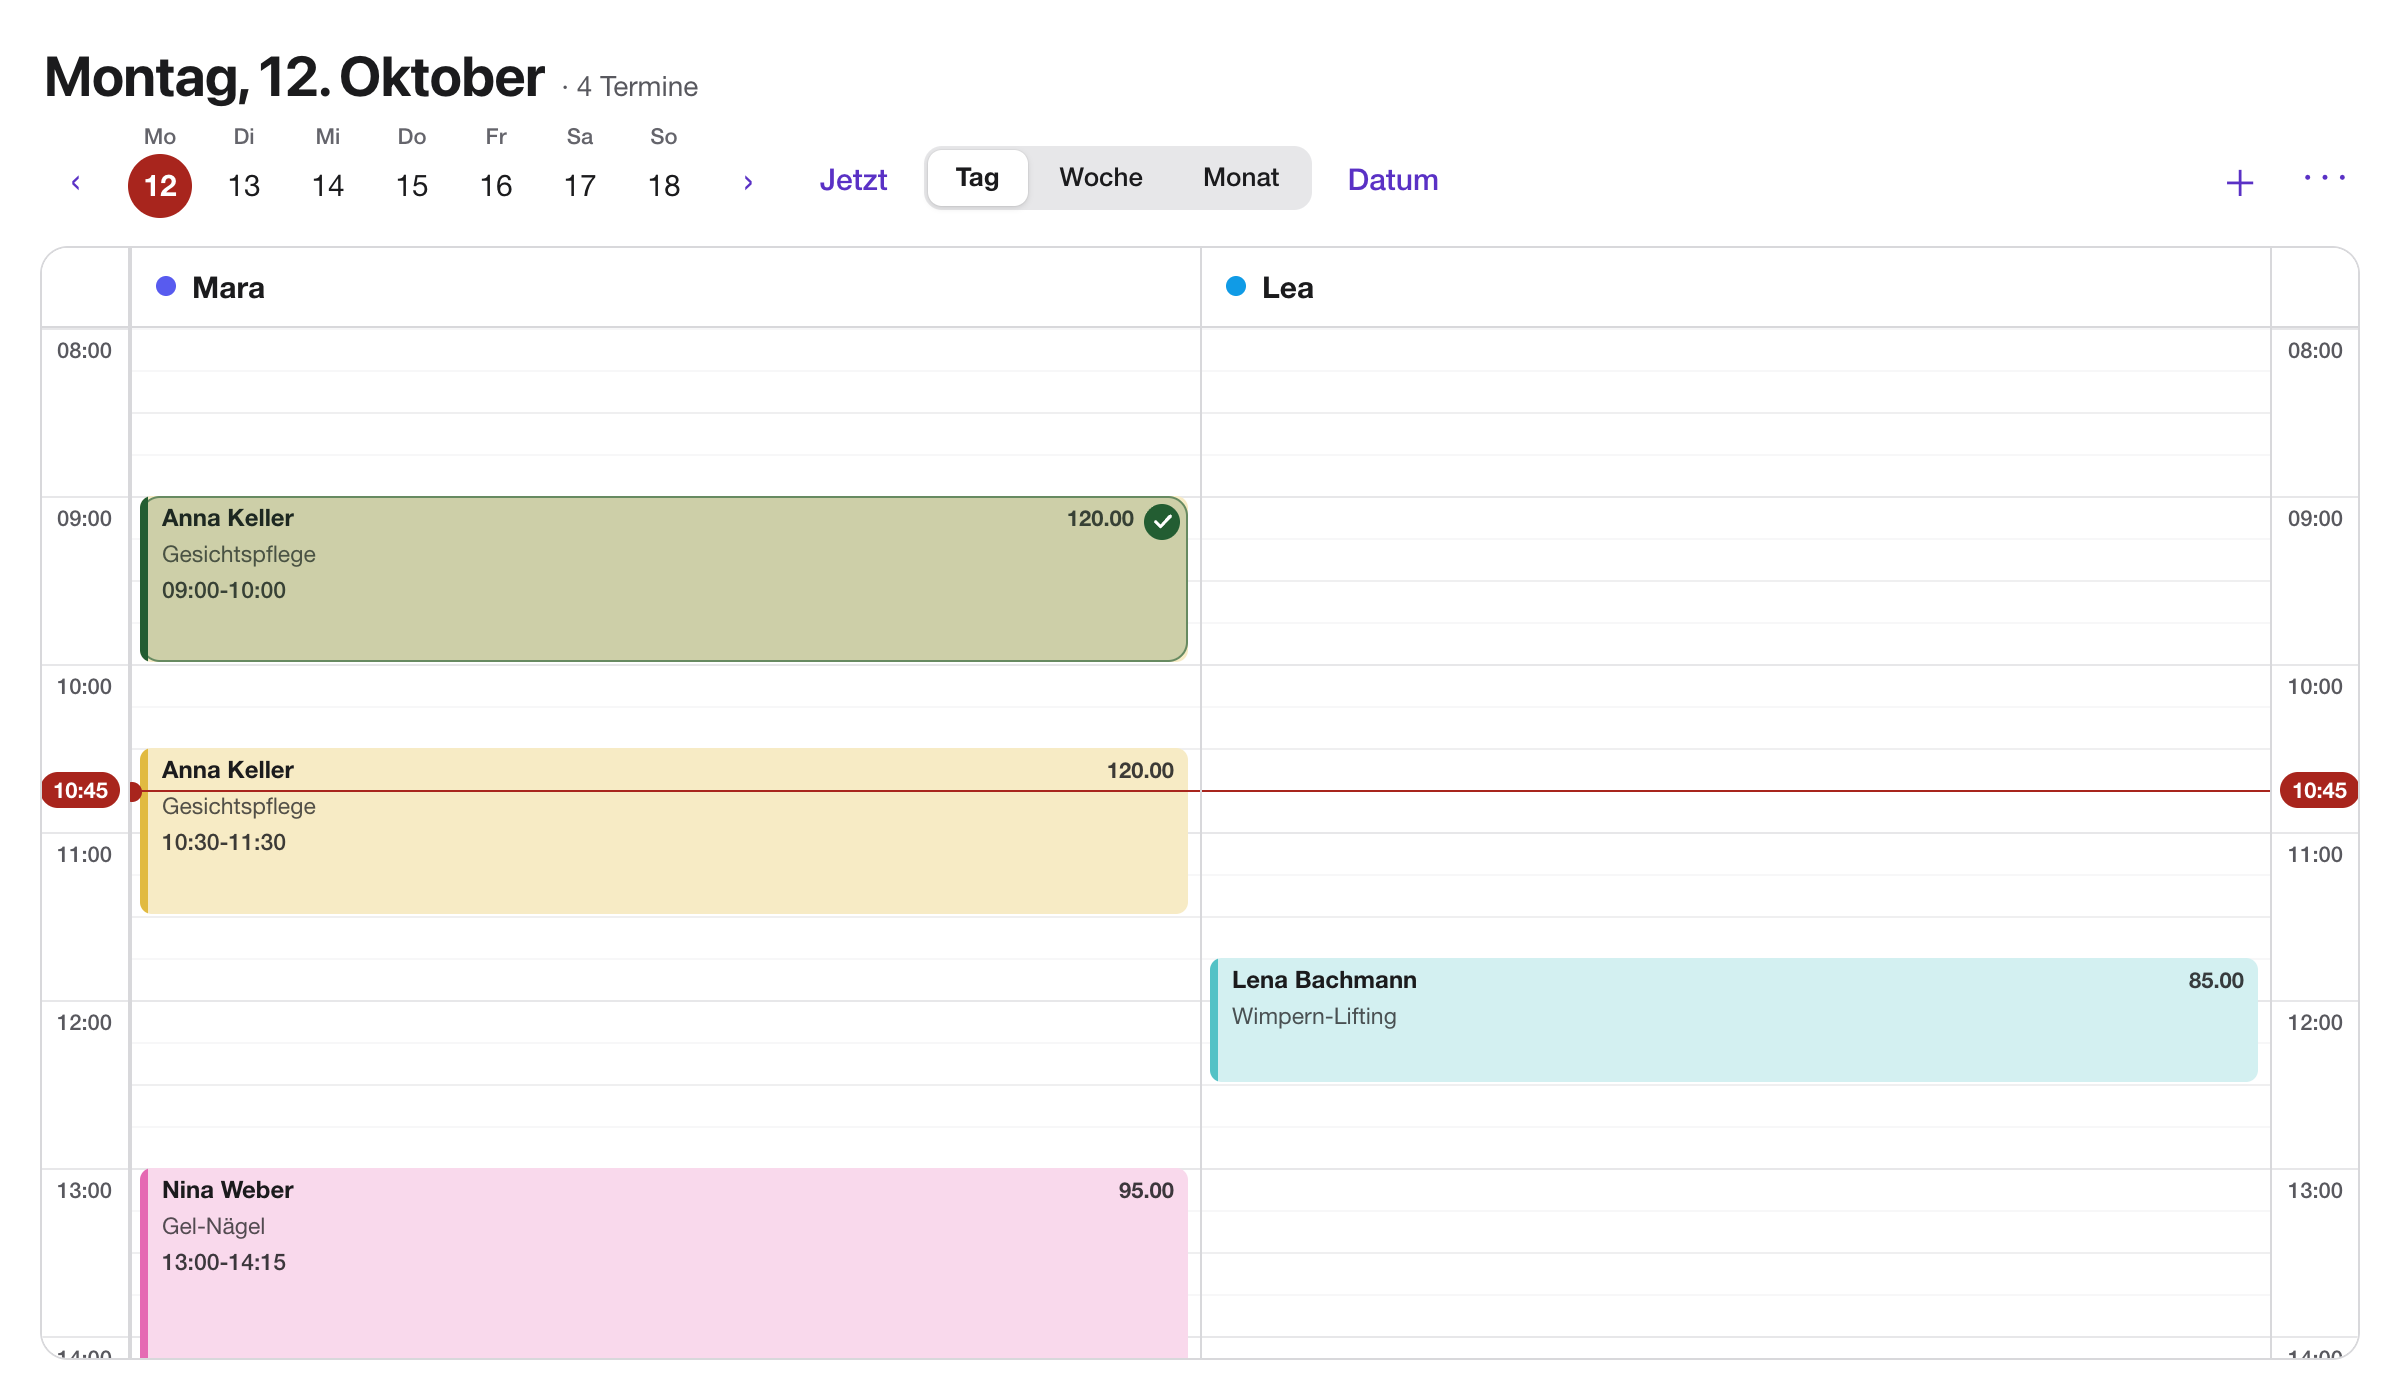Click the Montag, 12. Oktober heading

pyautogui.click(x=295, y=77)
